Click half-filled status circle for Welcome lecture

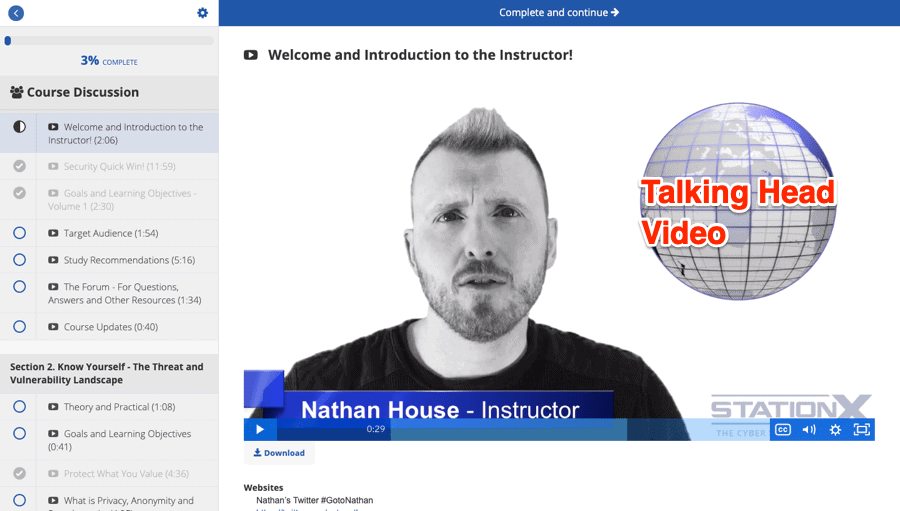tap(20, 127)
